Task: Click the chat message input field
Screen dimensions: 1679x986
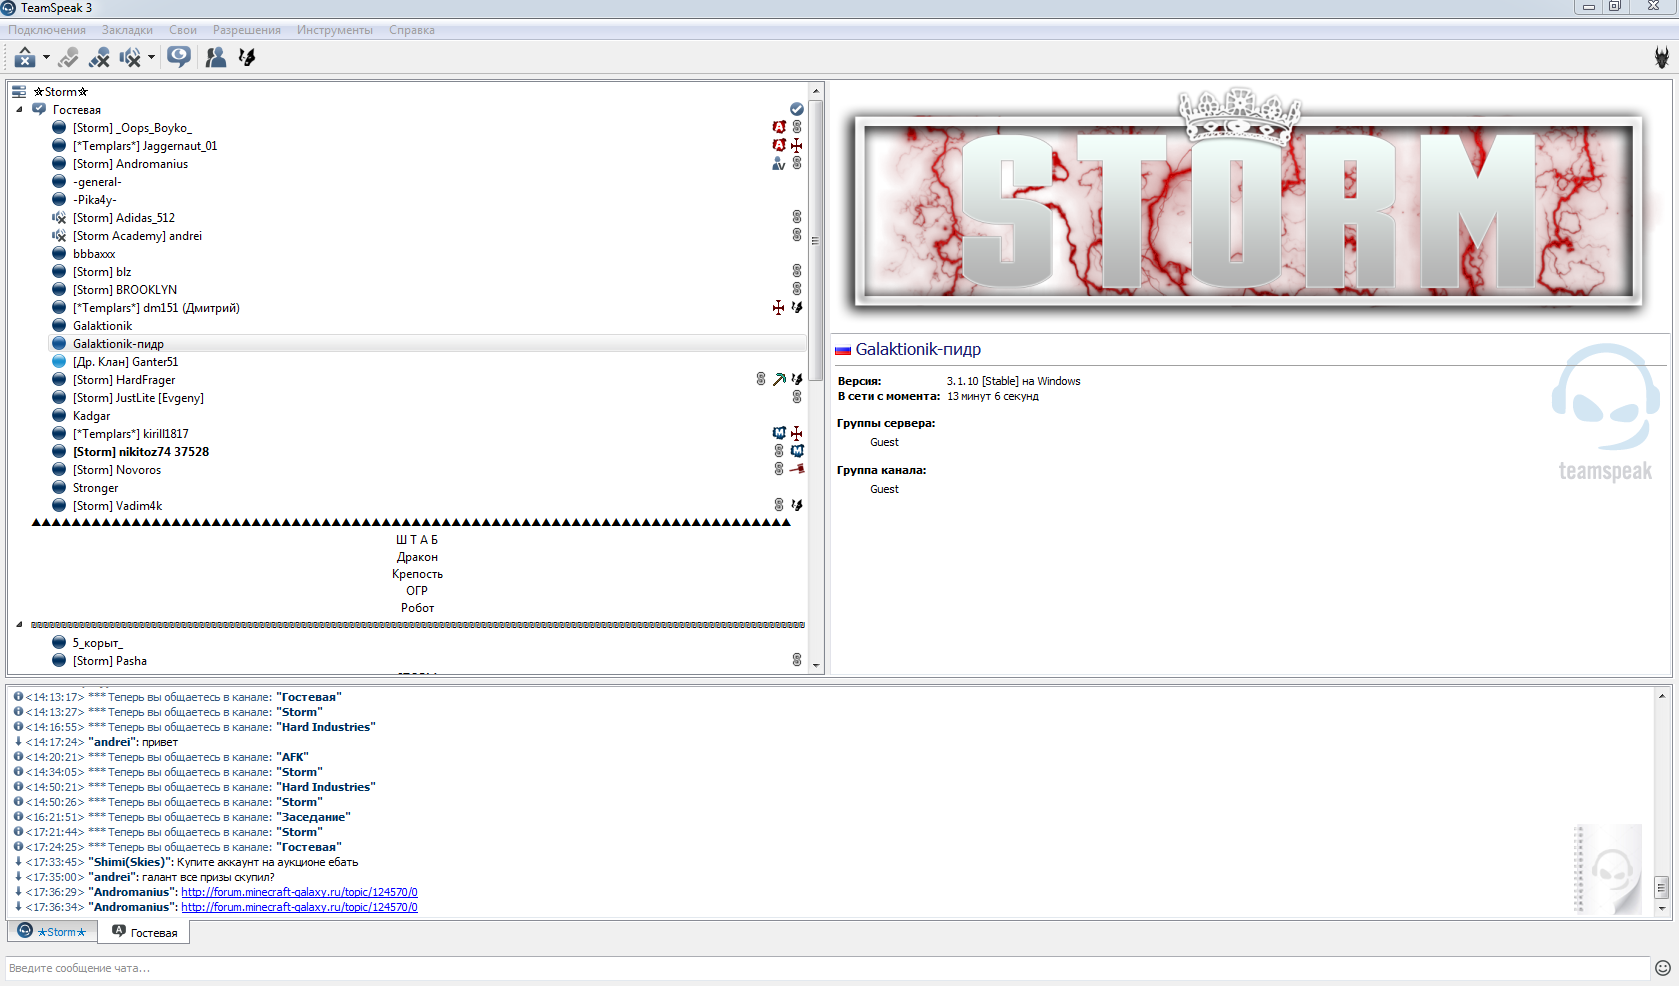Action: (826, 967)
